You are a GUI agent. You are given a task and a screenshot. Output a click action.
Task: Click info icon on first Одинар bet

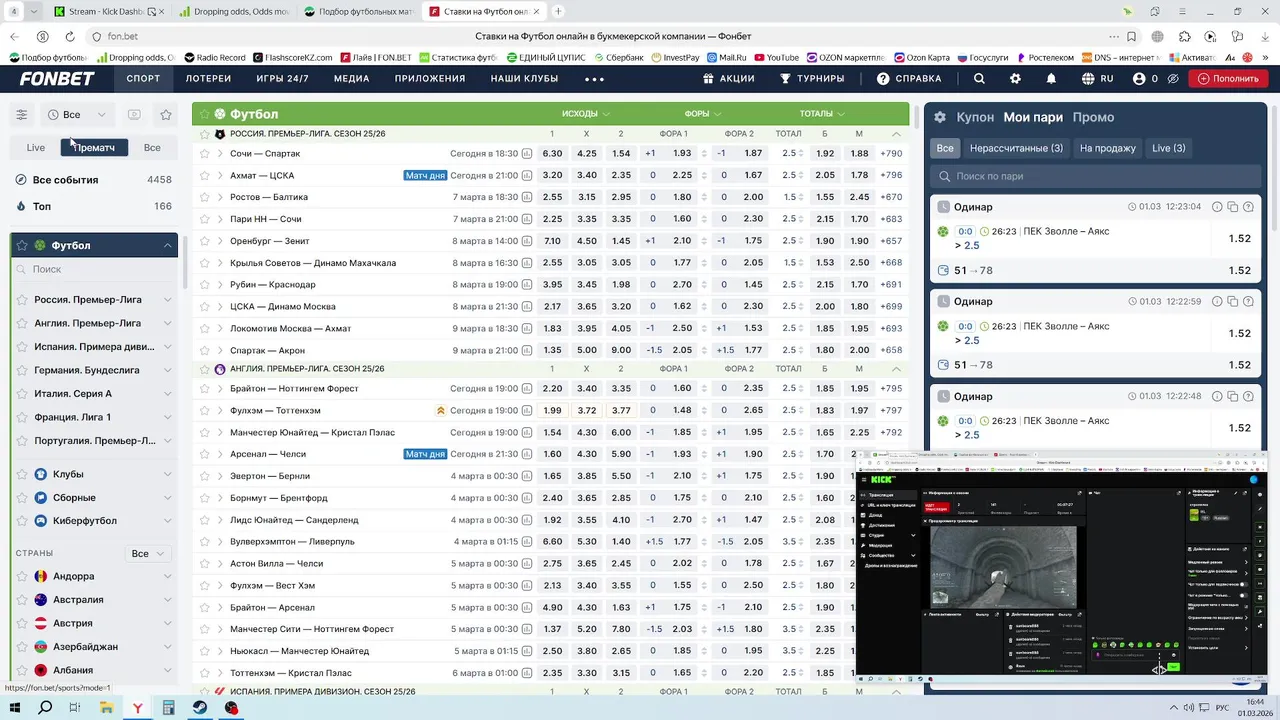(x=1217, y=207)
